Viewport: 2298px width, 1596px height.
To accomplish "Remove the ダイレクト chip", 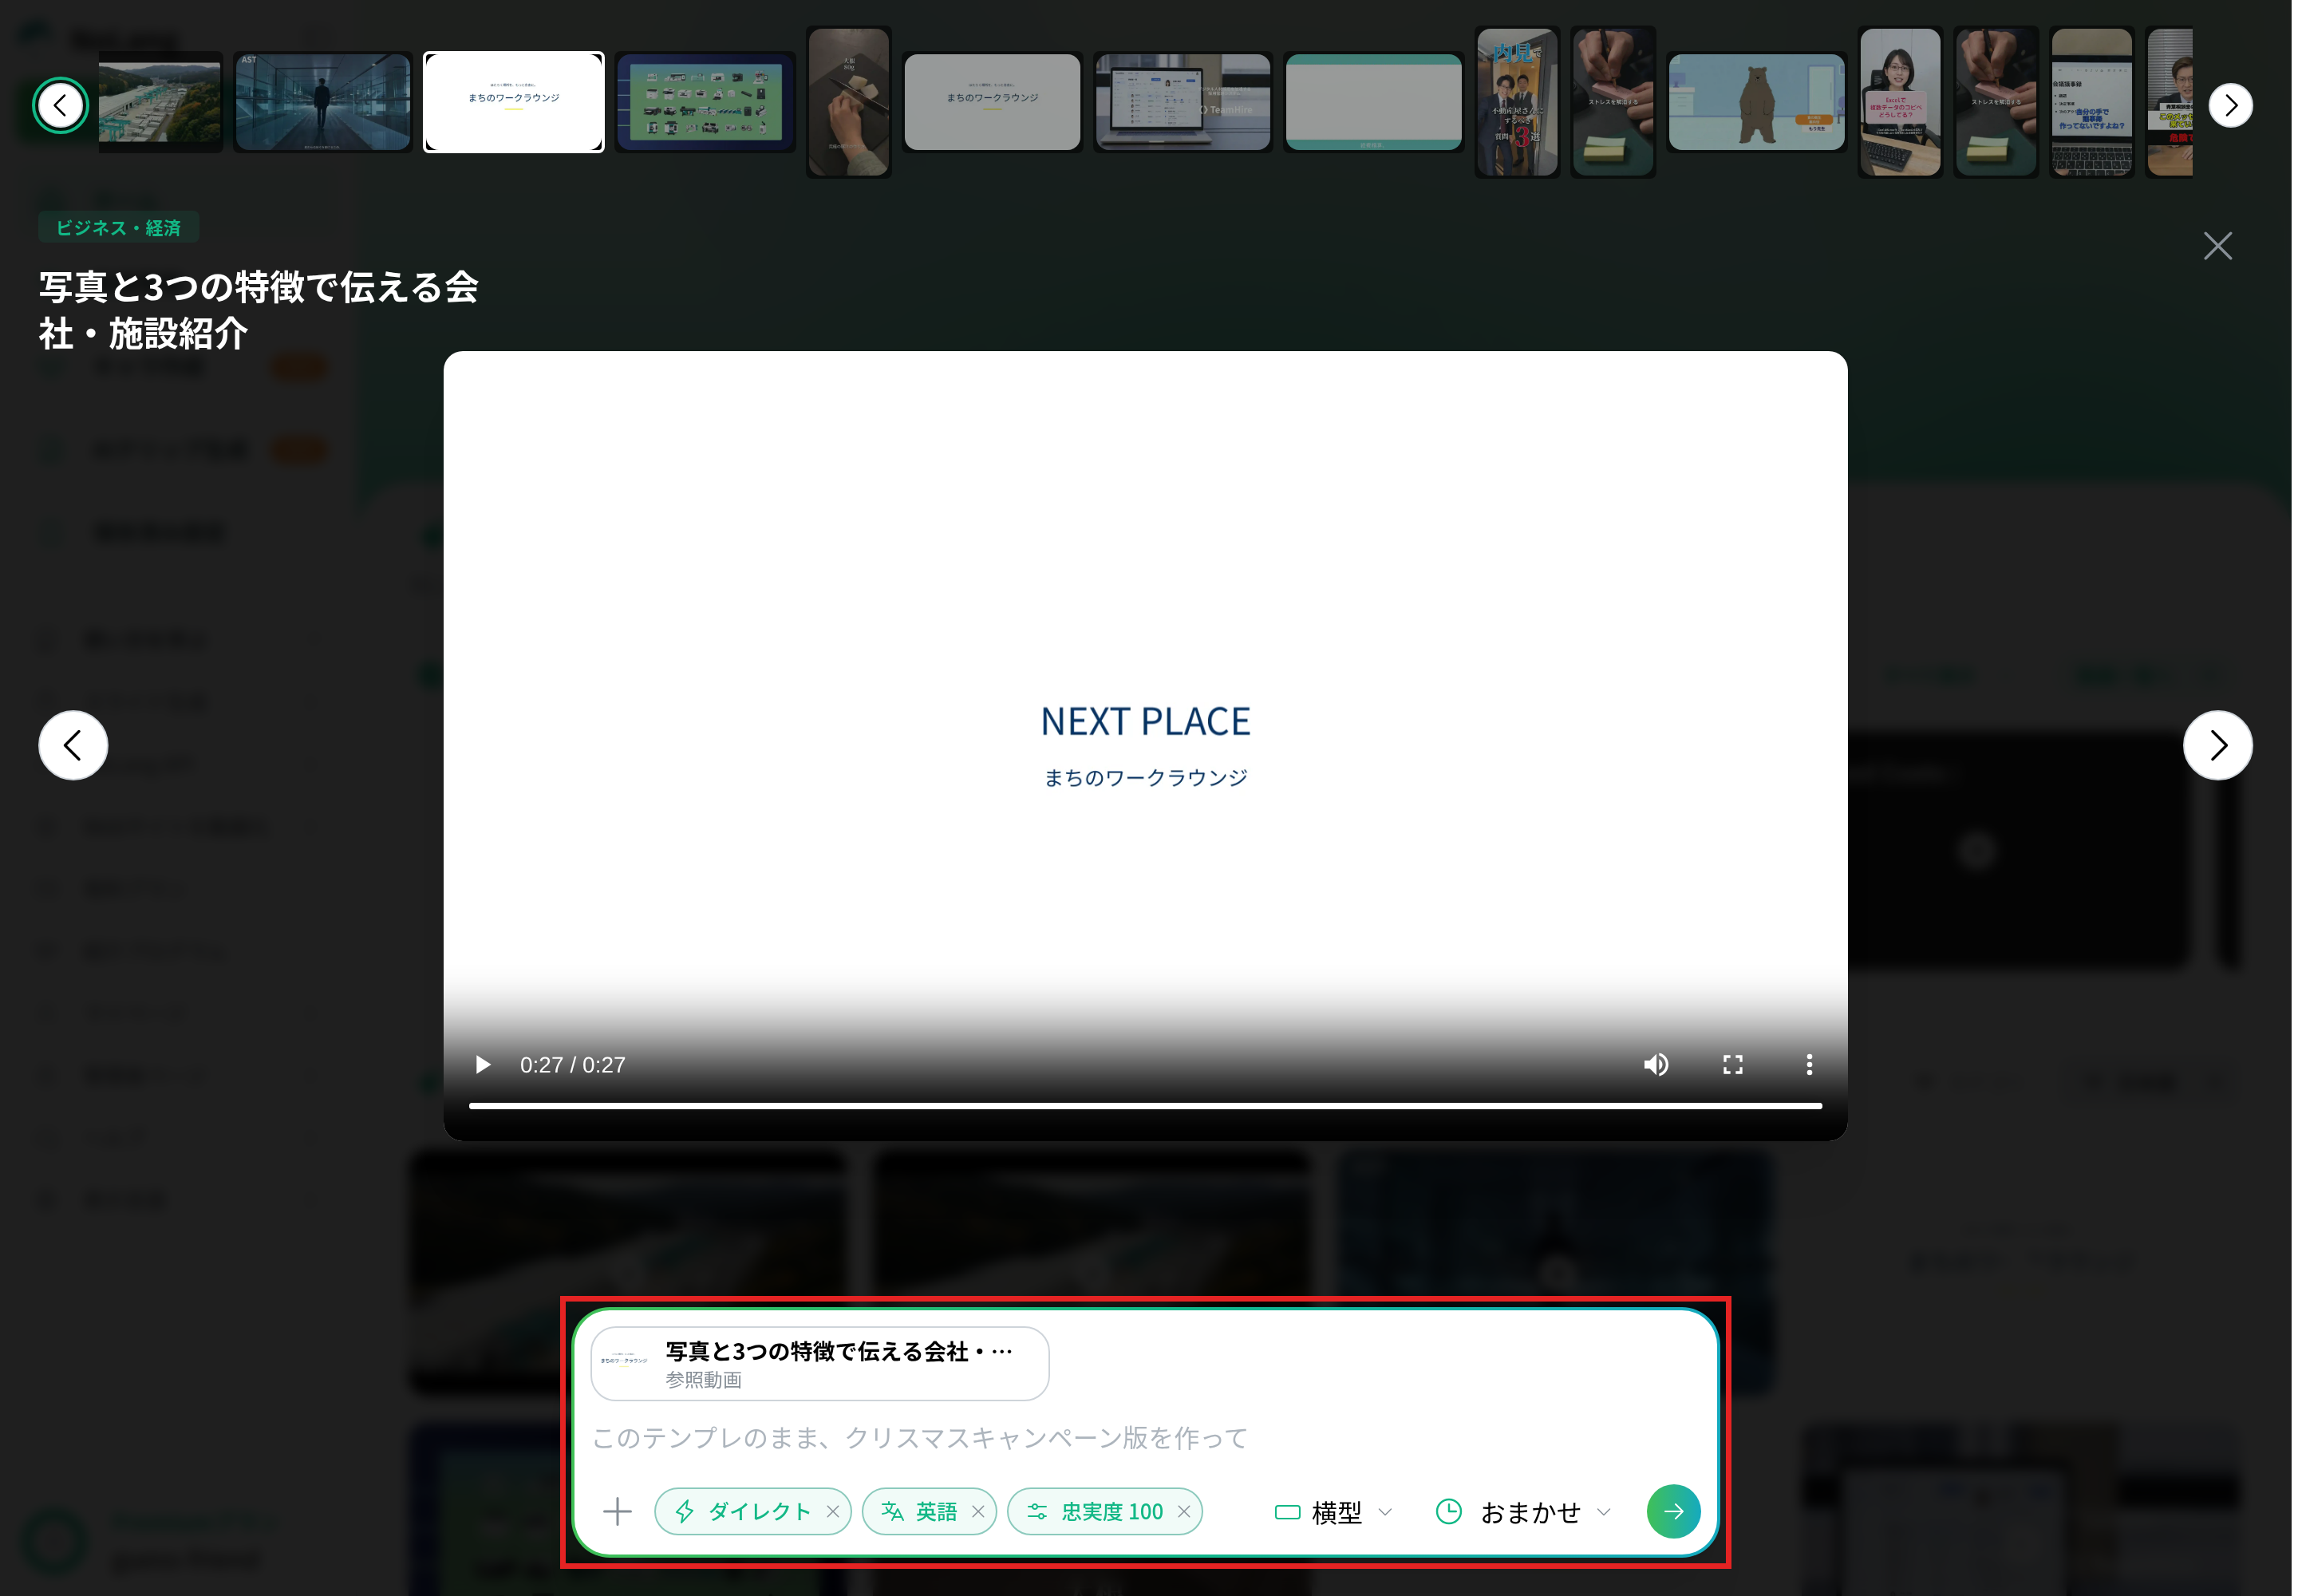I will point(833,1512).
